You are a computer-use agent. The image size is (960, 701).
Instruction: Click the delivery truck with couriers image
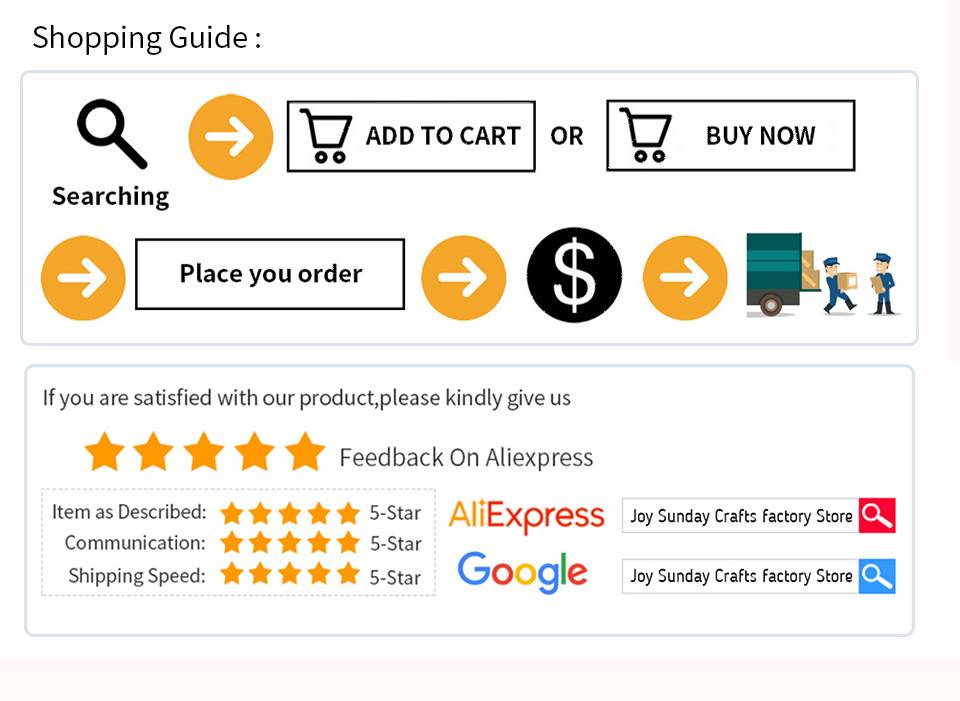[x=822, y=276]
